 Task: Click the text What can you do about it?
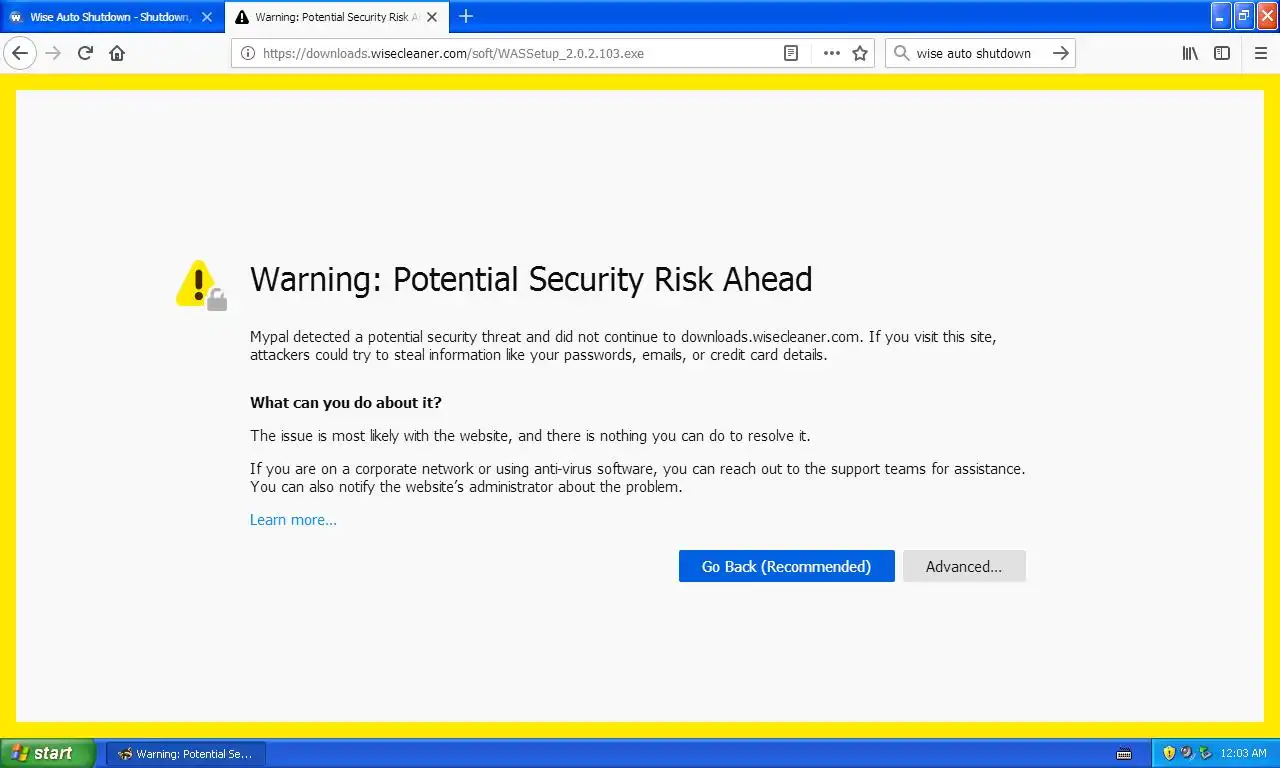(346, 403)
